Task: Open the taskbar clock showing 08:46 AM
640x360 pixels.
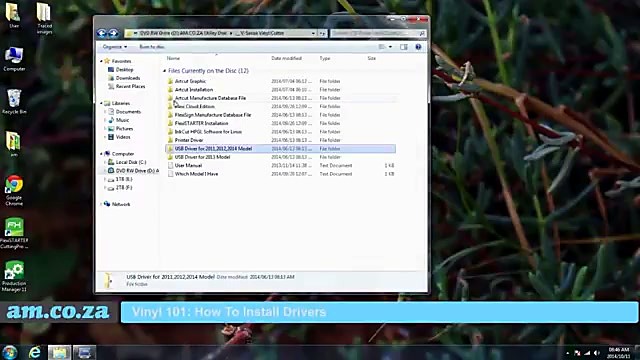Action: click(x=618, y=353)
